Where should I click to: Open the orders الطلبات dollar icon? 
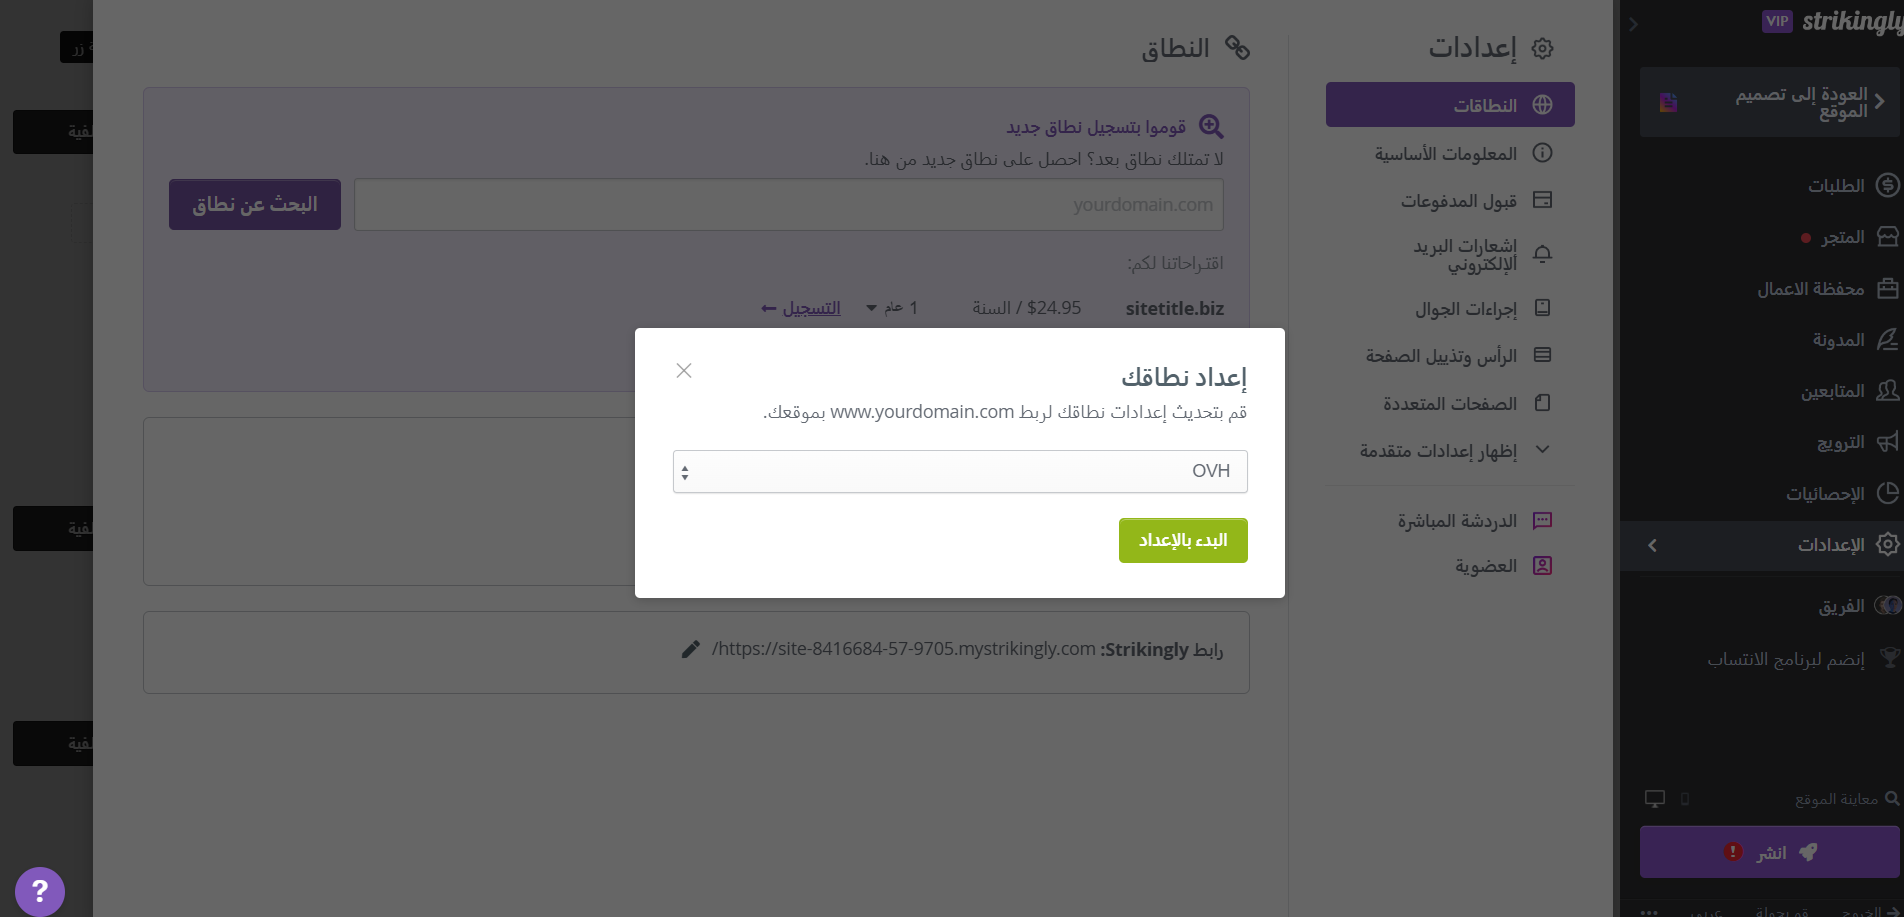tap(1887, 185)
